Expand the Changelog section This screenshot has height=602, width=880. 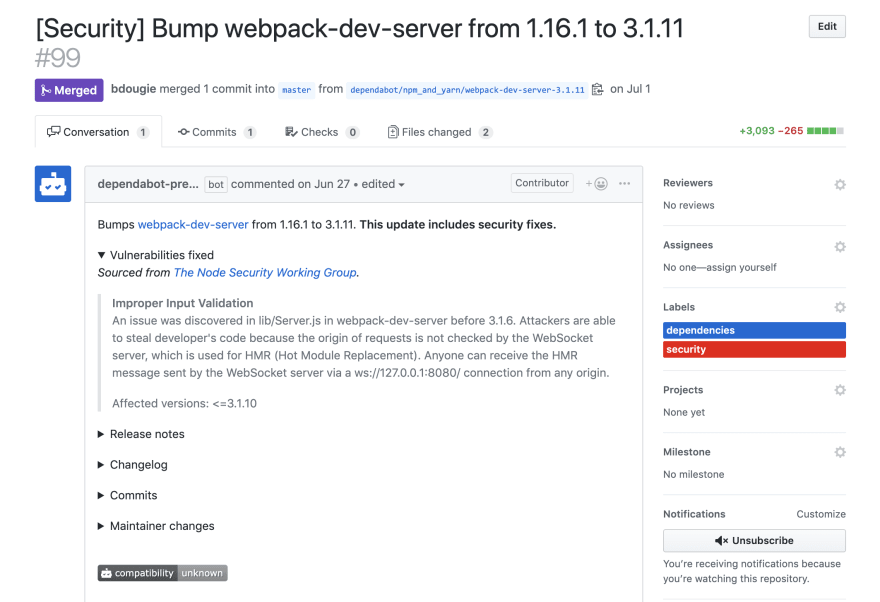[133, 465]
